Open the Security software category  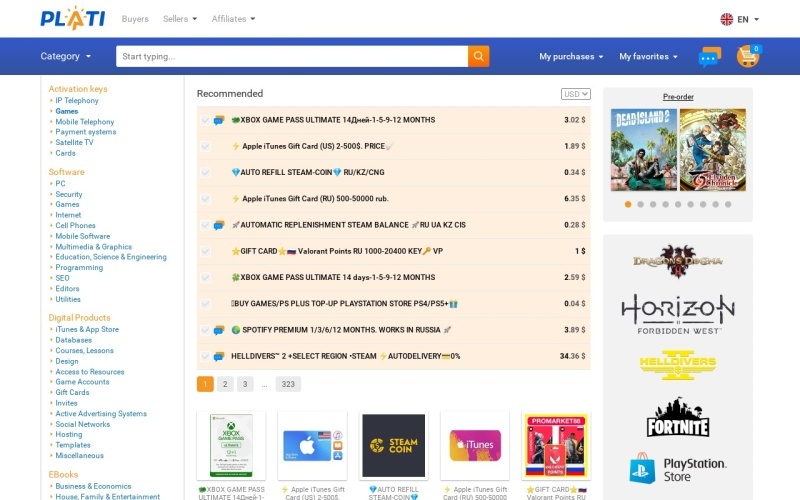[69, 194]
